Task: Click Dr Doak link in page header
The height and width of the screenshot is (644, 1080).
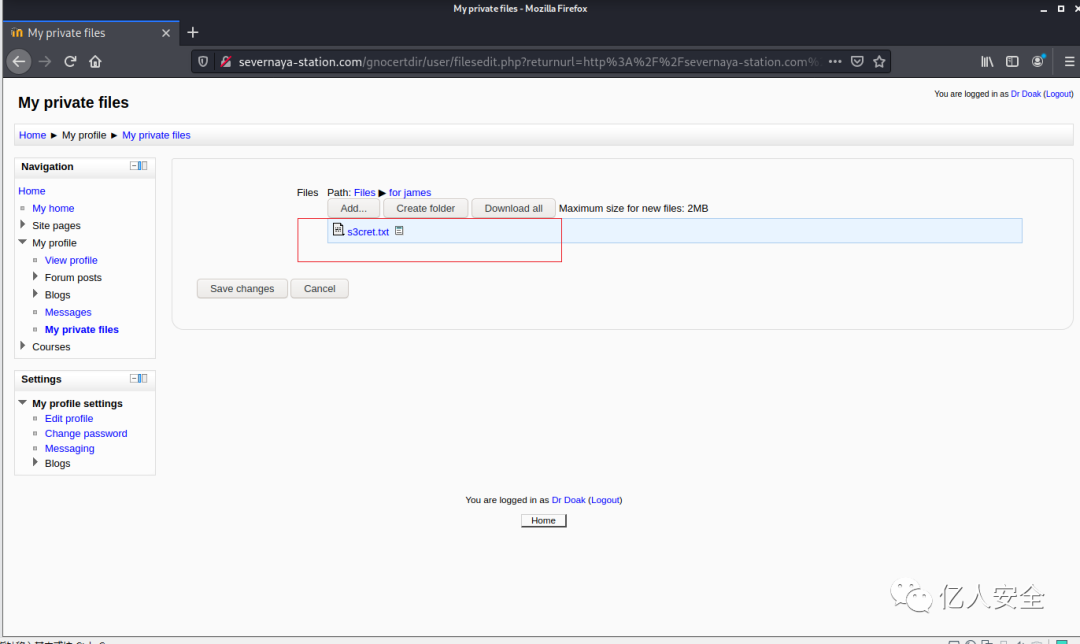Action: [x=1026, y=94]
